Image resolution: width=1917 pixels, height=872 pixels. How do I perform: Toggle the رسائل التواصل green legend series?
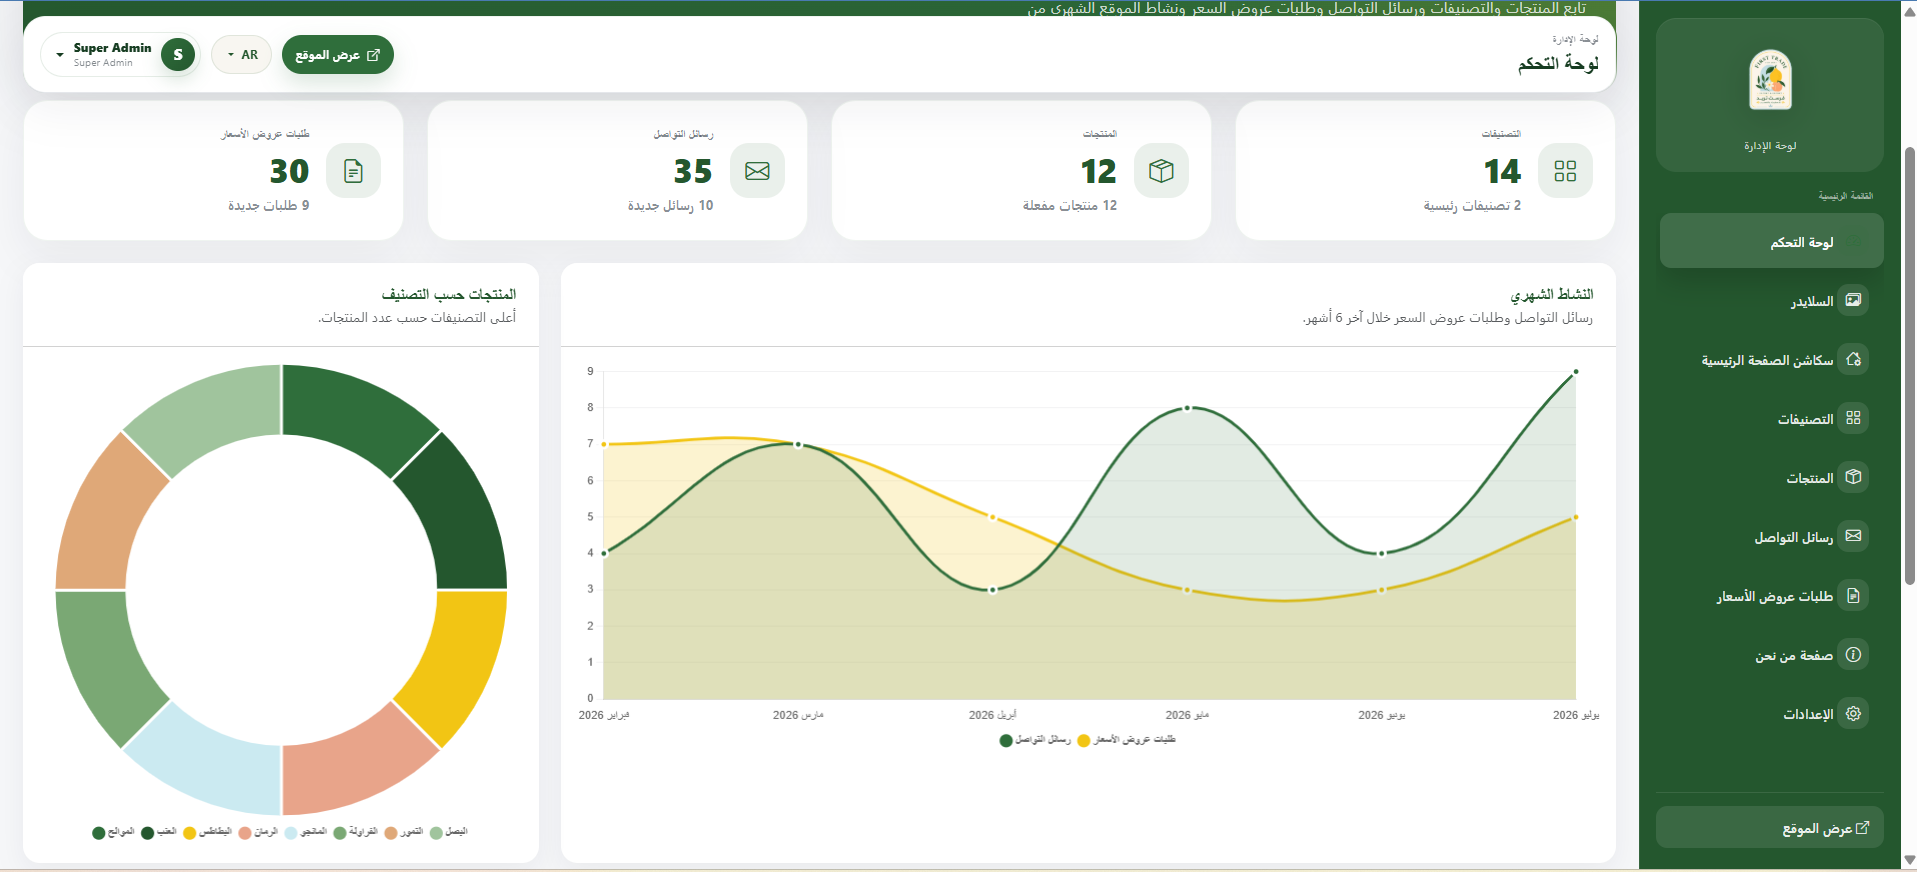1035,740
